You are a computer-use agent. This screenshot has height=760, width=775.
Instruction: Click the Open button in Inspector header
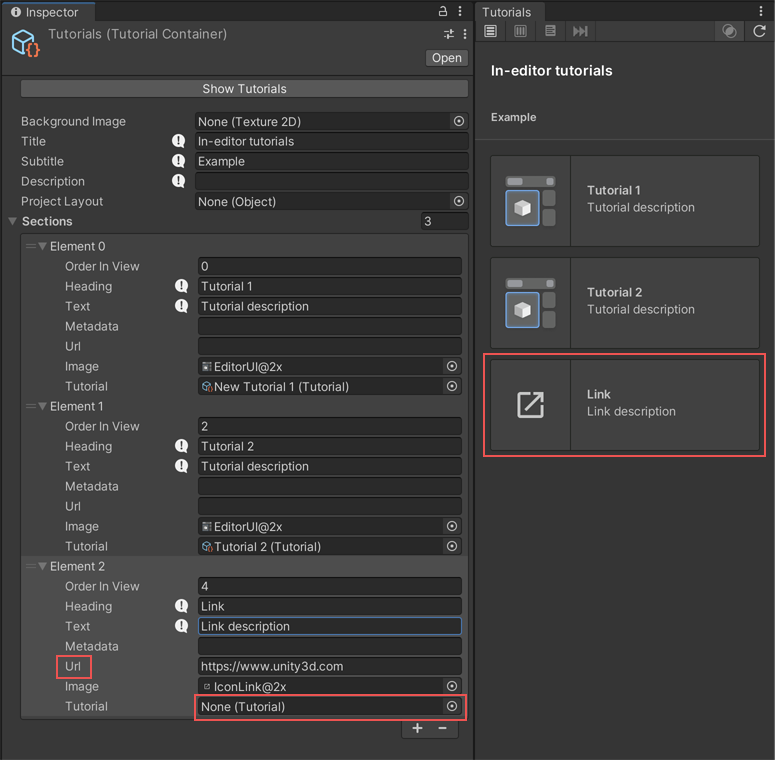[446, 58]
